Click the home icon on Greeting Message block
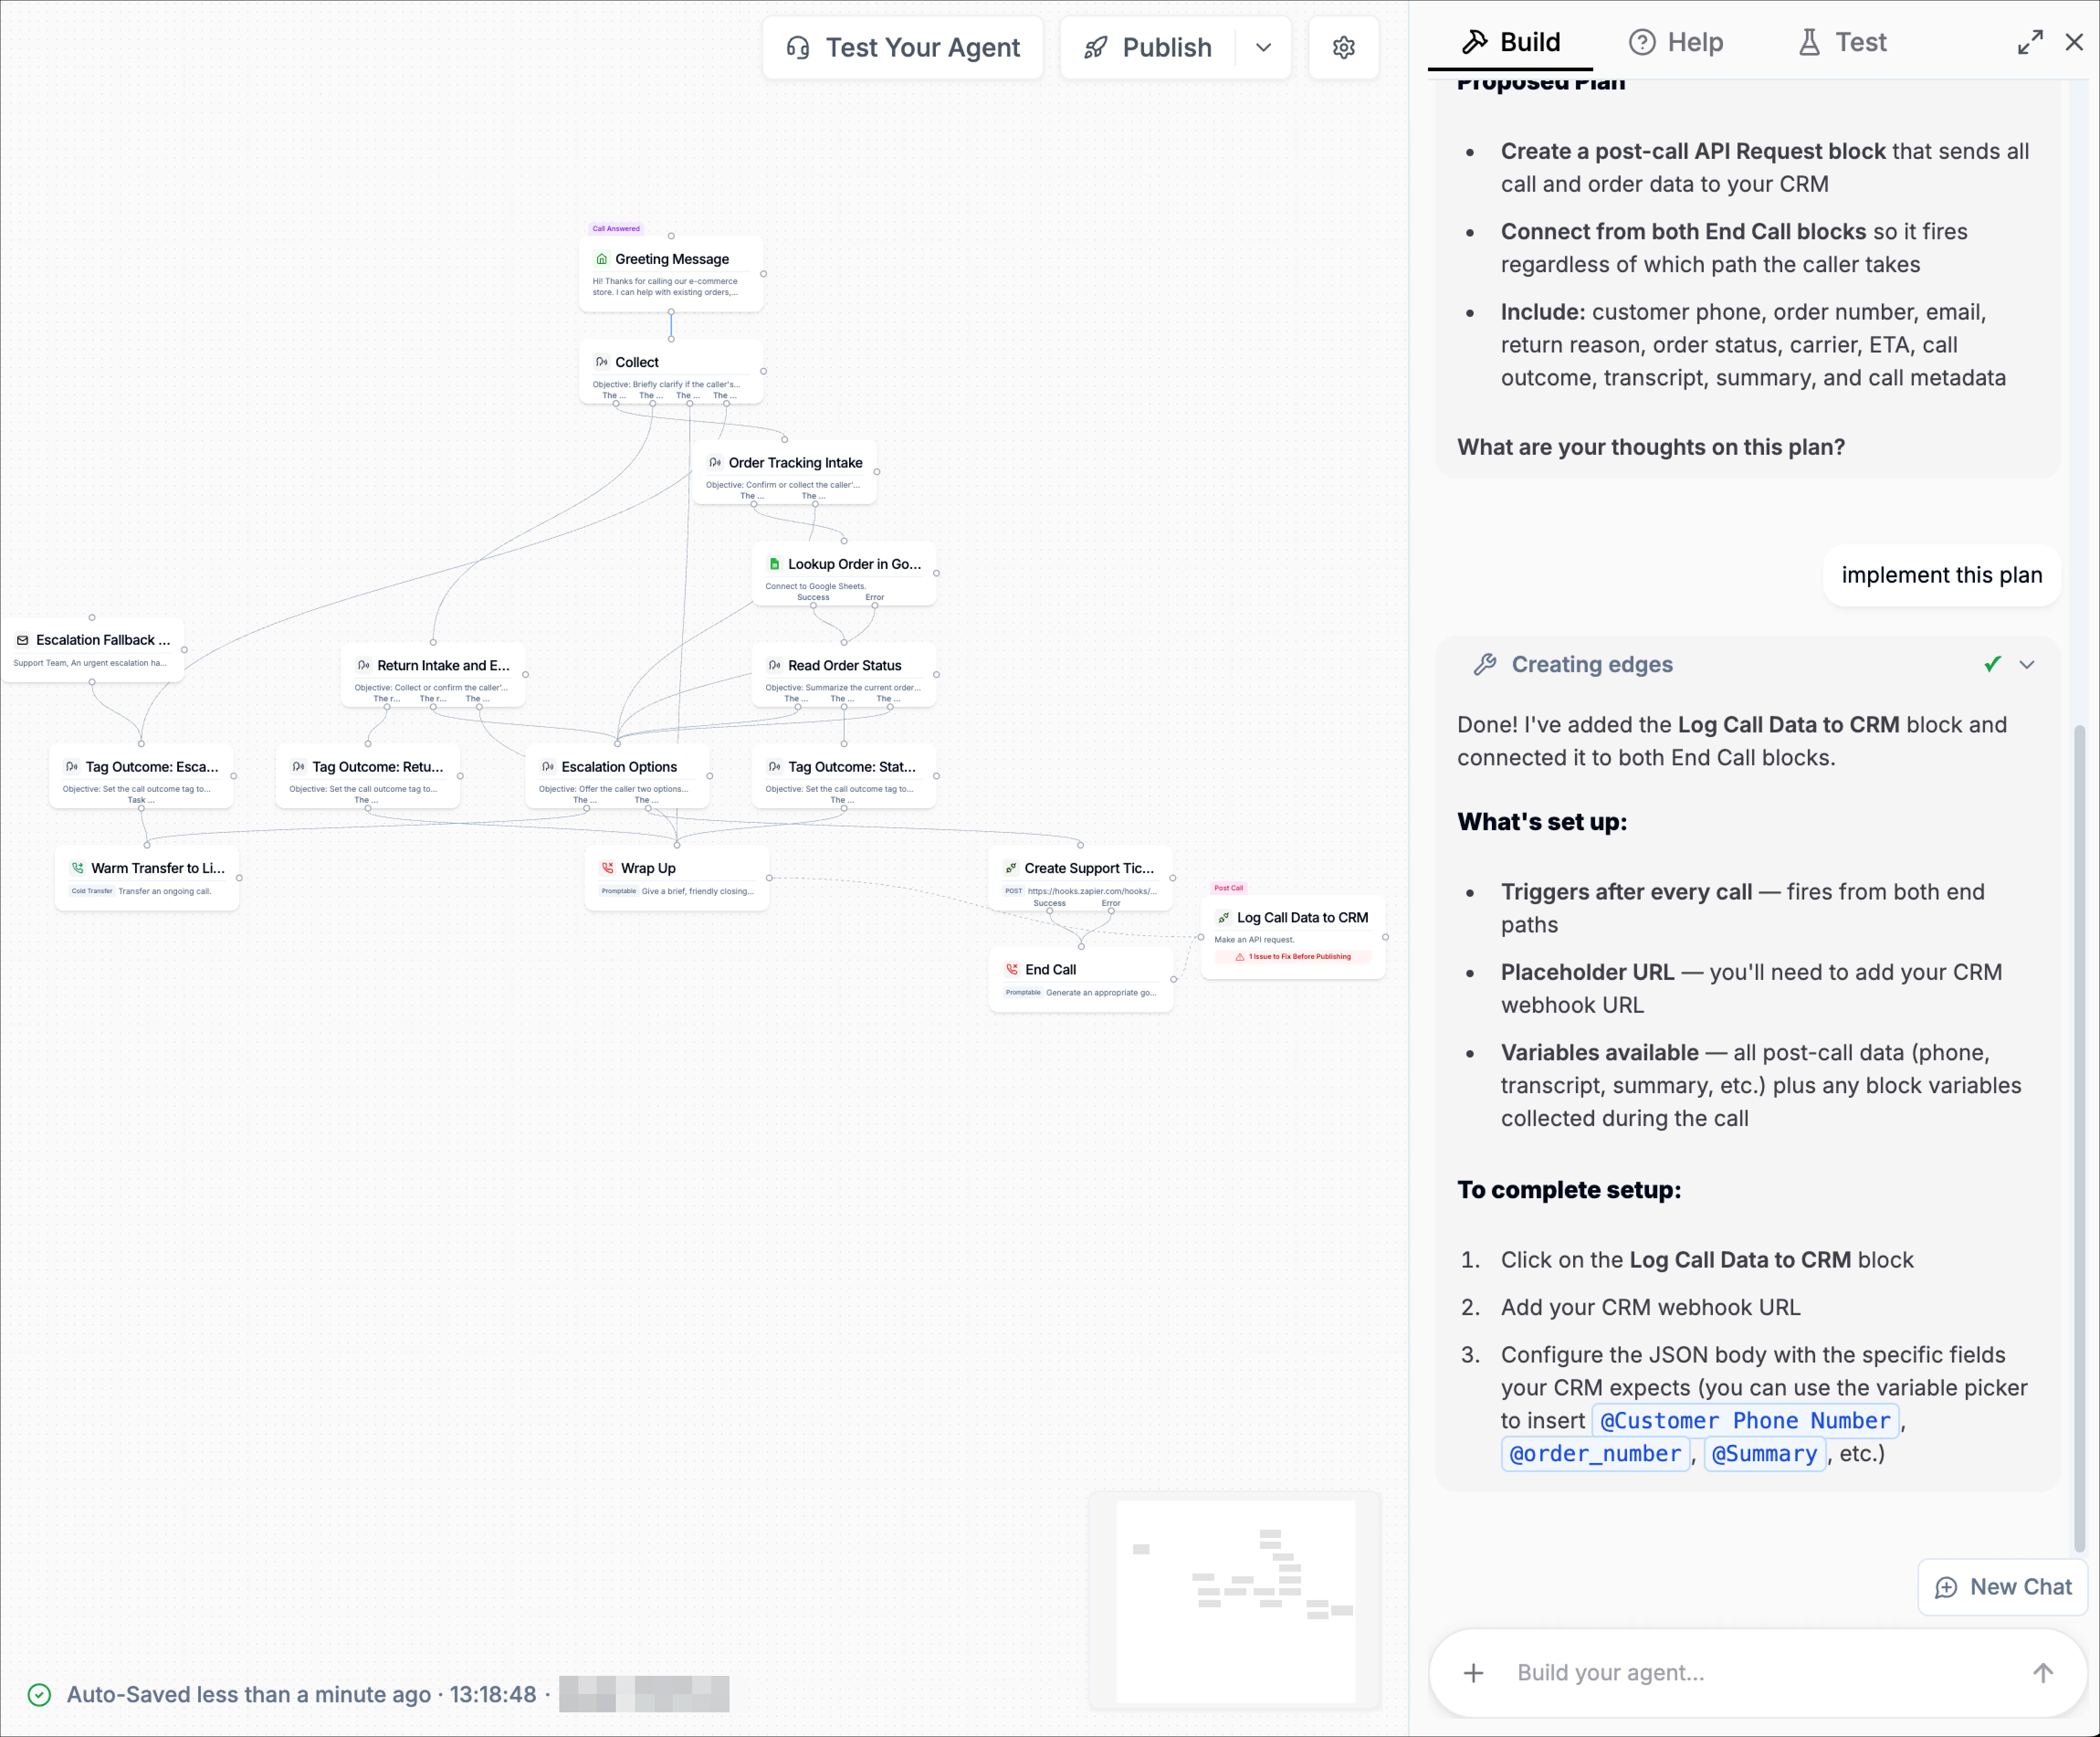 coord(602,259)
